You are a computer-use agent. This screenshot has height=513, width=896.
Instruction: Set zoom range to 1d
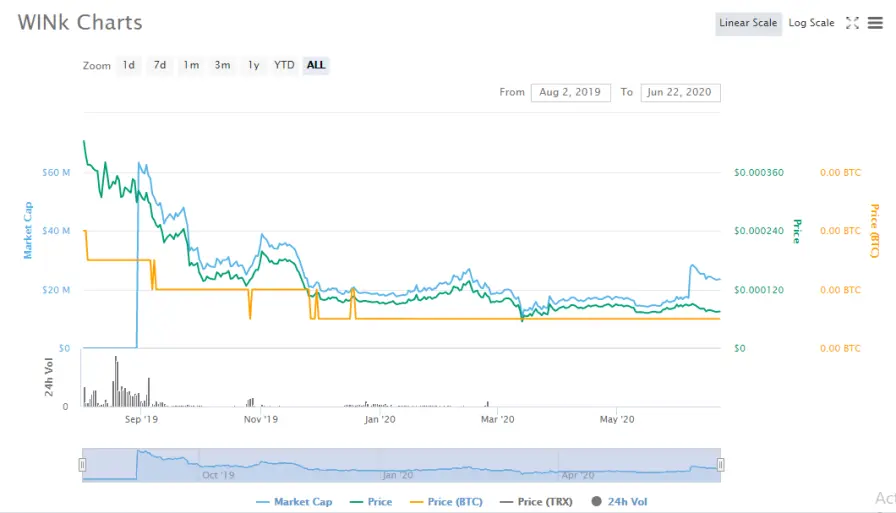point(129,65)
